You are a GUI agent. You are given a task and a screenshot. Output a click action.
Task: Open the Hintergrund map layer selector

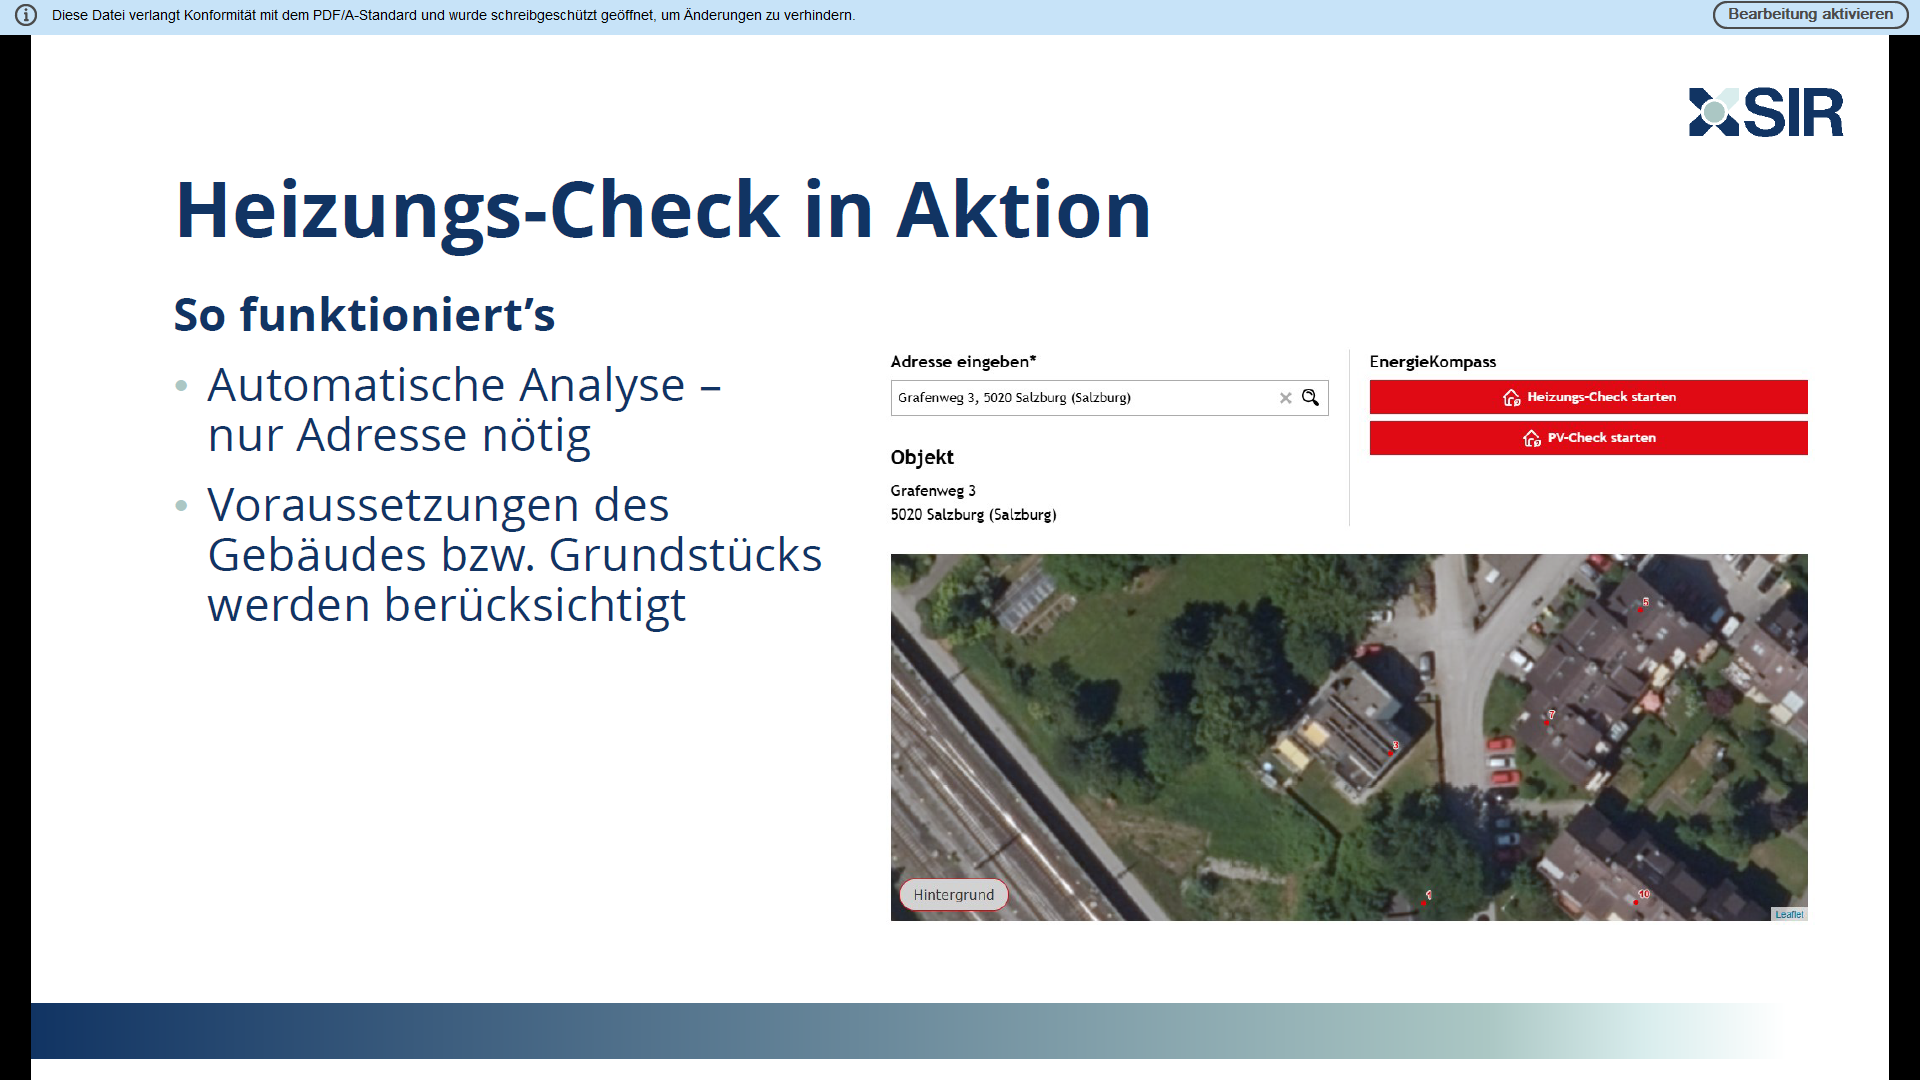pos(953,894)
